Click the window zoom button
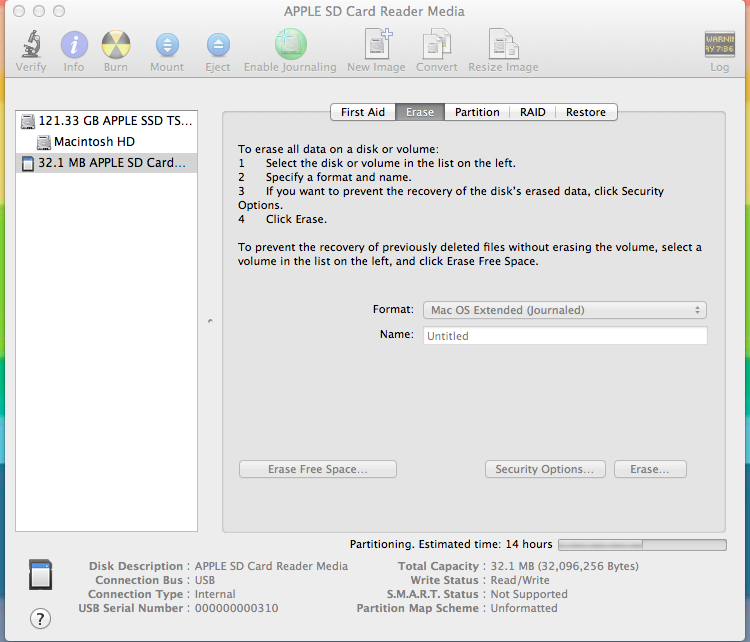 pyautogui.click(x=59, y=11)
